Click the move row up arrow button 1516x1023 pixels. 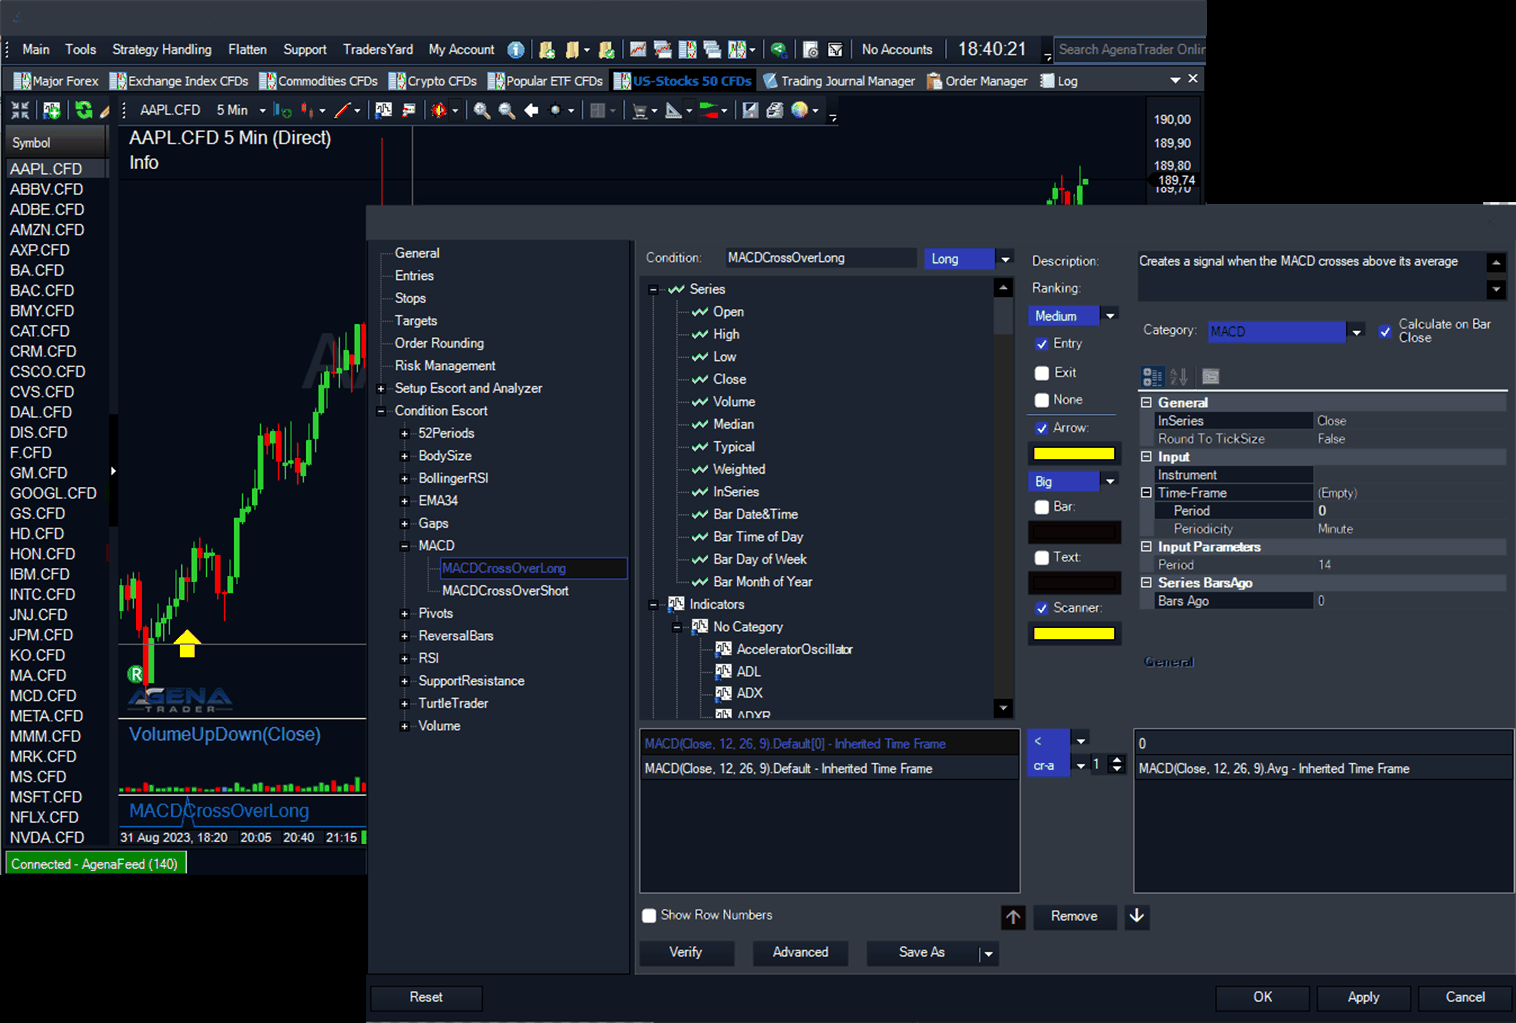(x=1013, y=917)
